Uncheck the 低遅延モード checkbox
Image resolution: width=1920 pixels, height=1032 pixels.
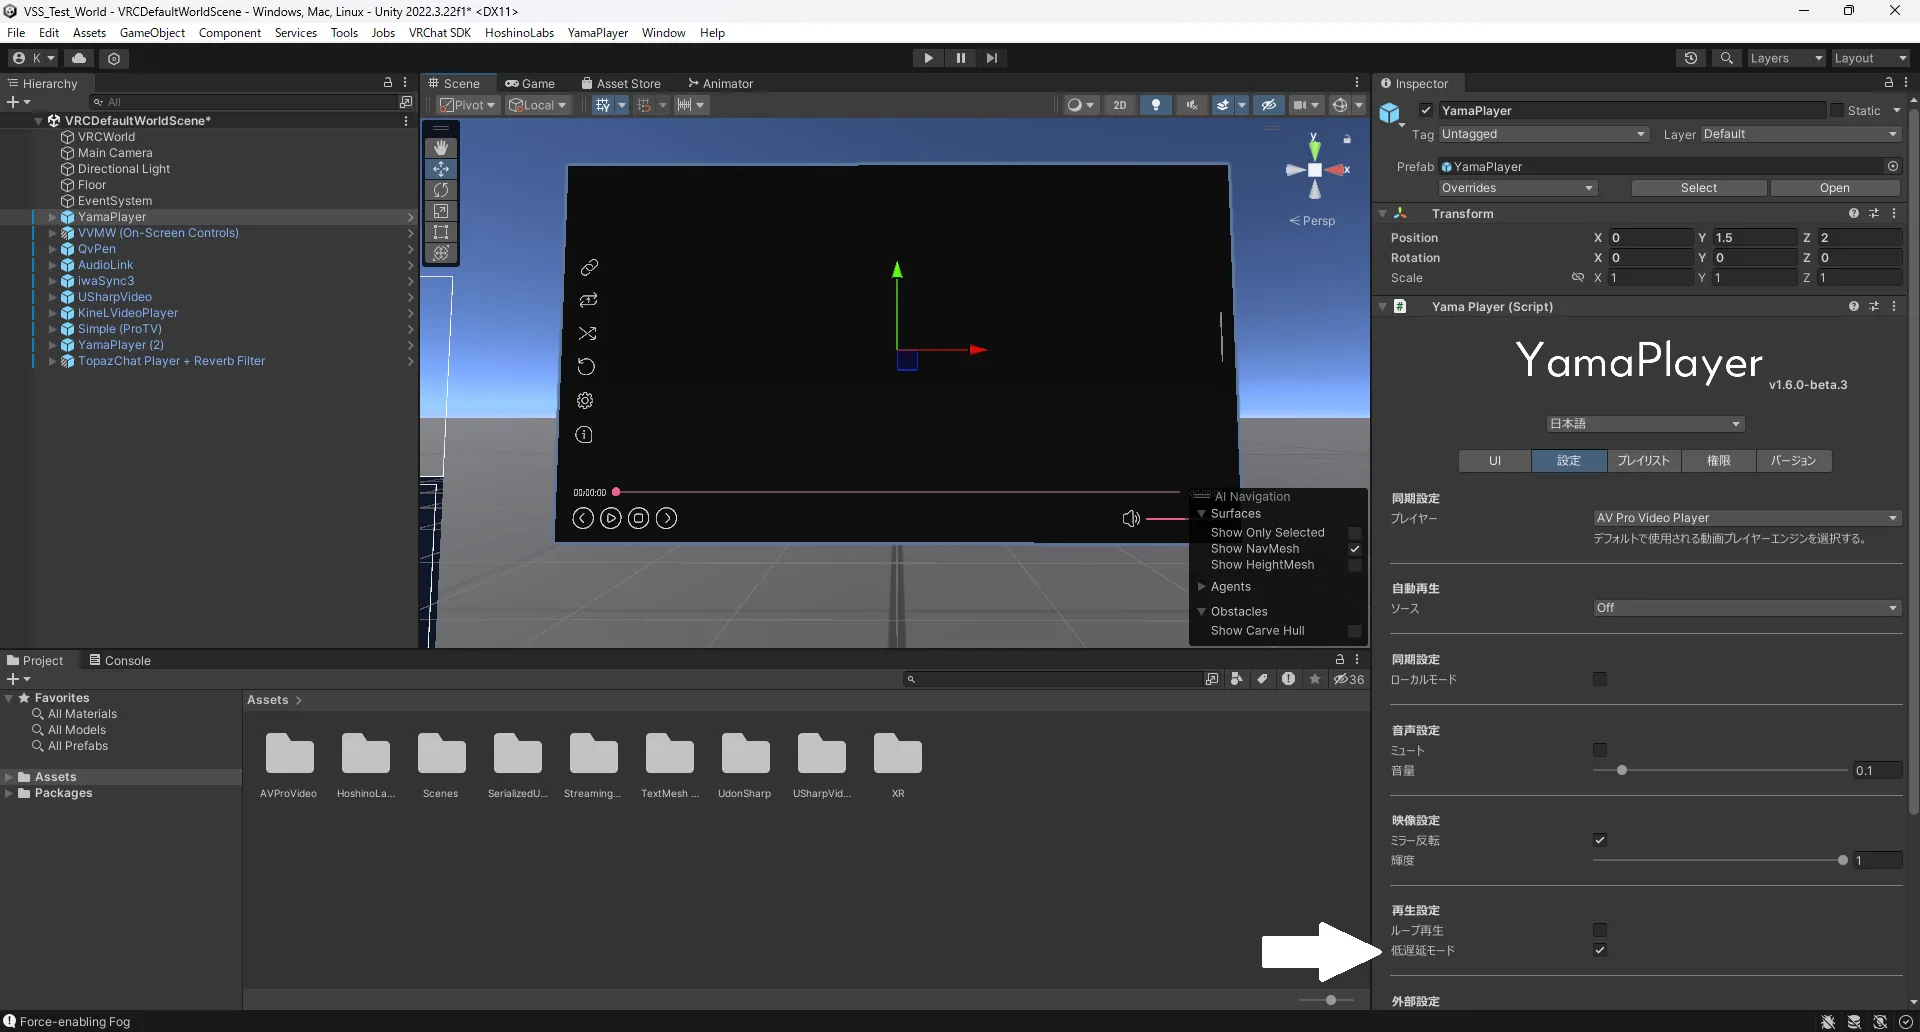(x=1600, y=951)
